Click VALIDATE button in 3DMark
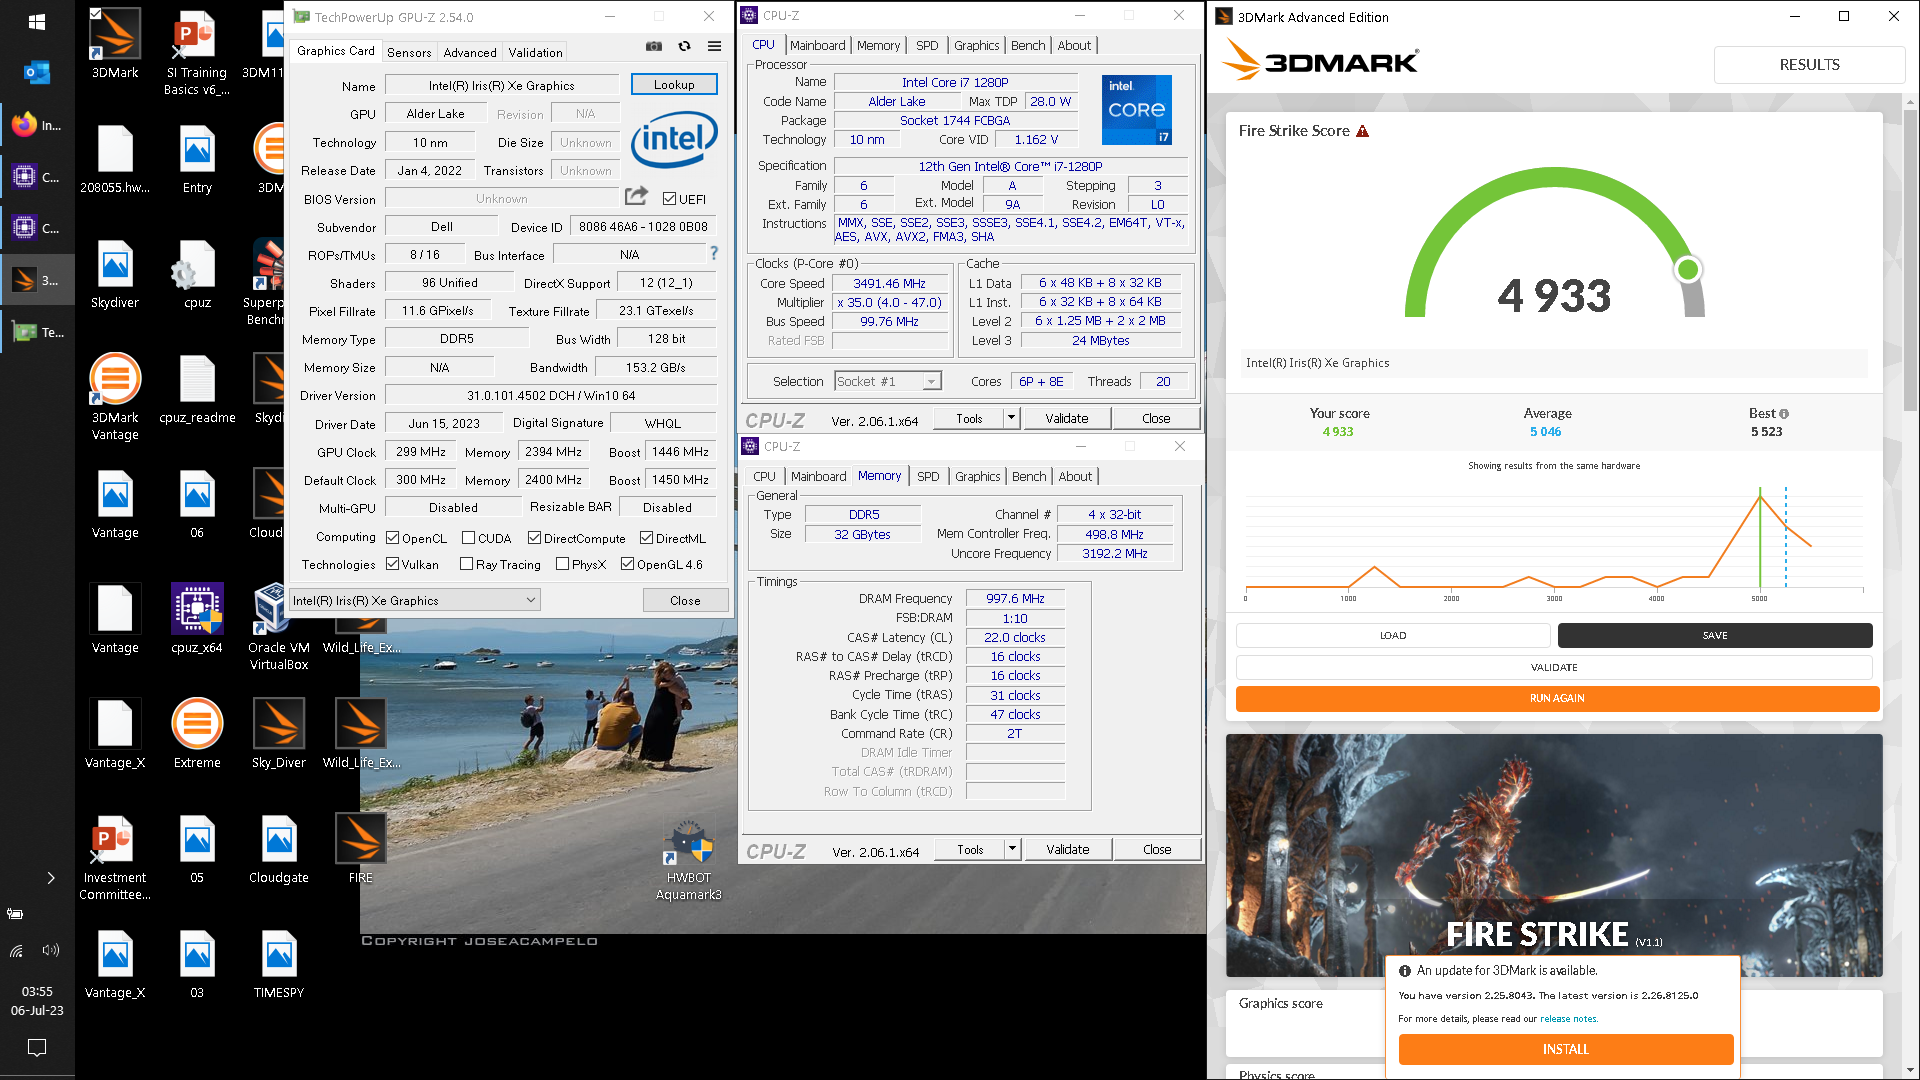 click(1554, 667)
